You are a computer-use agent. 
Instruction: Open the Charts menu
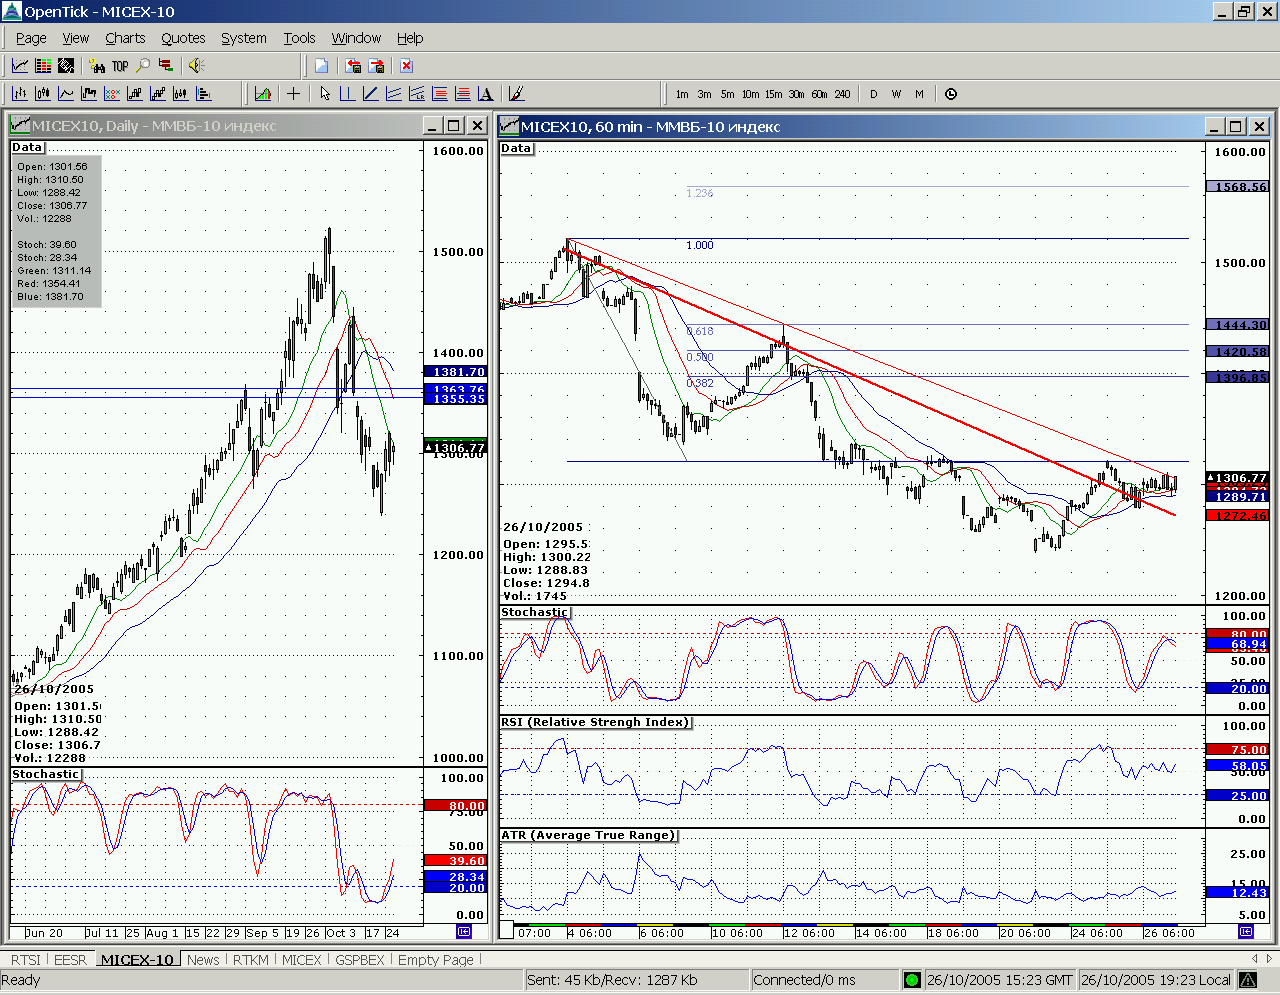[125, 38]
